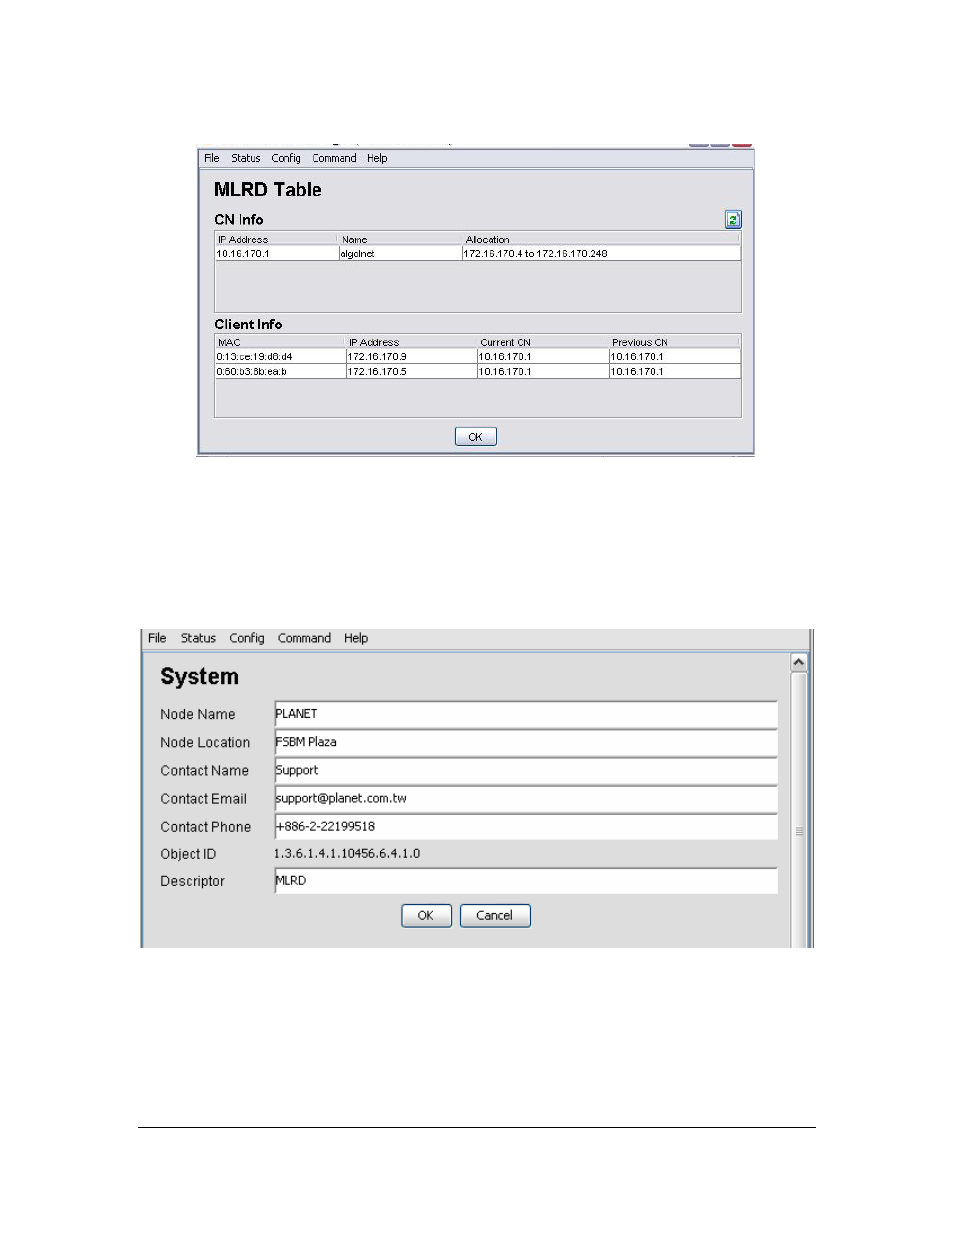Select Previous CN cell for client 172.16.170.5

[675, 372]
